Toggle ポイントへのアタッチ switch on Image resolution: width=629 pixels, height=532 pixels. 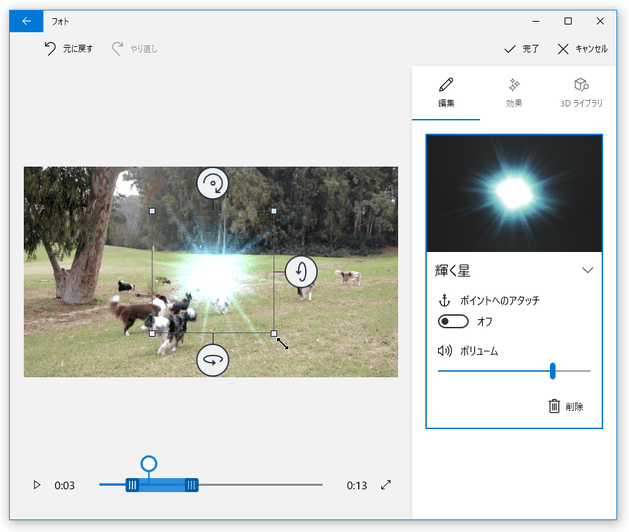(x=453, y=321)
